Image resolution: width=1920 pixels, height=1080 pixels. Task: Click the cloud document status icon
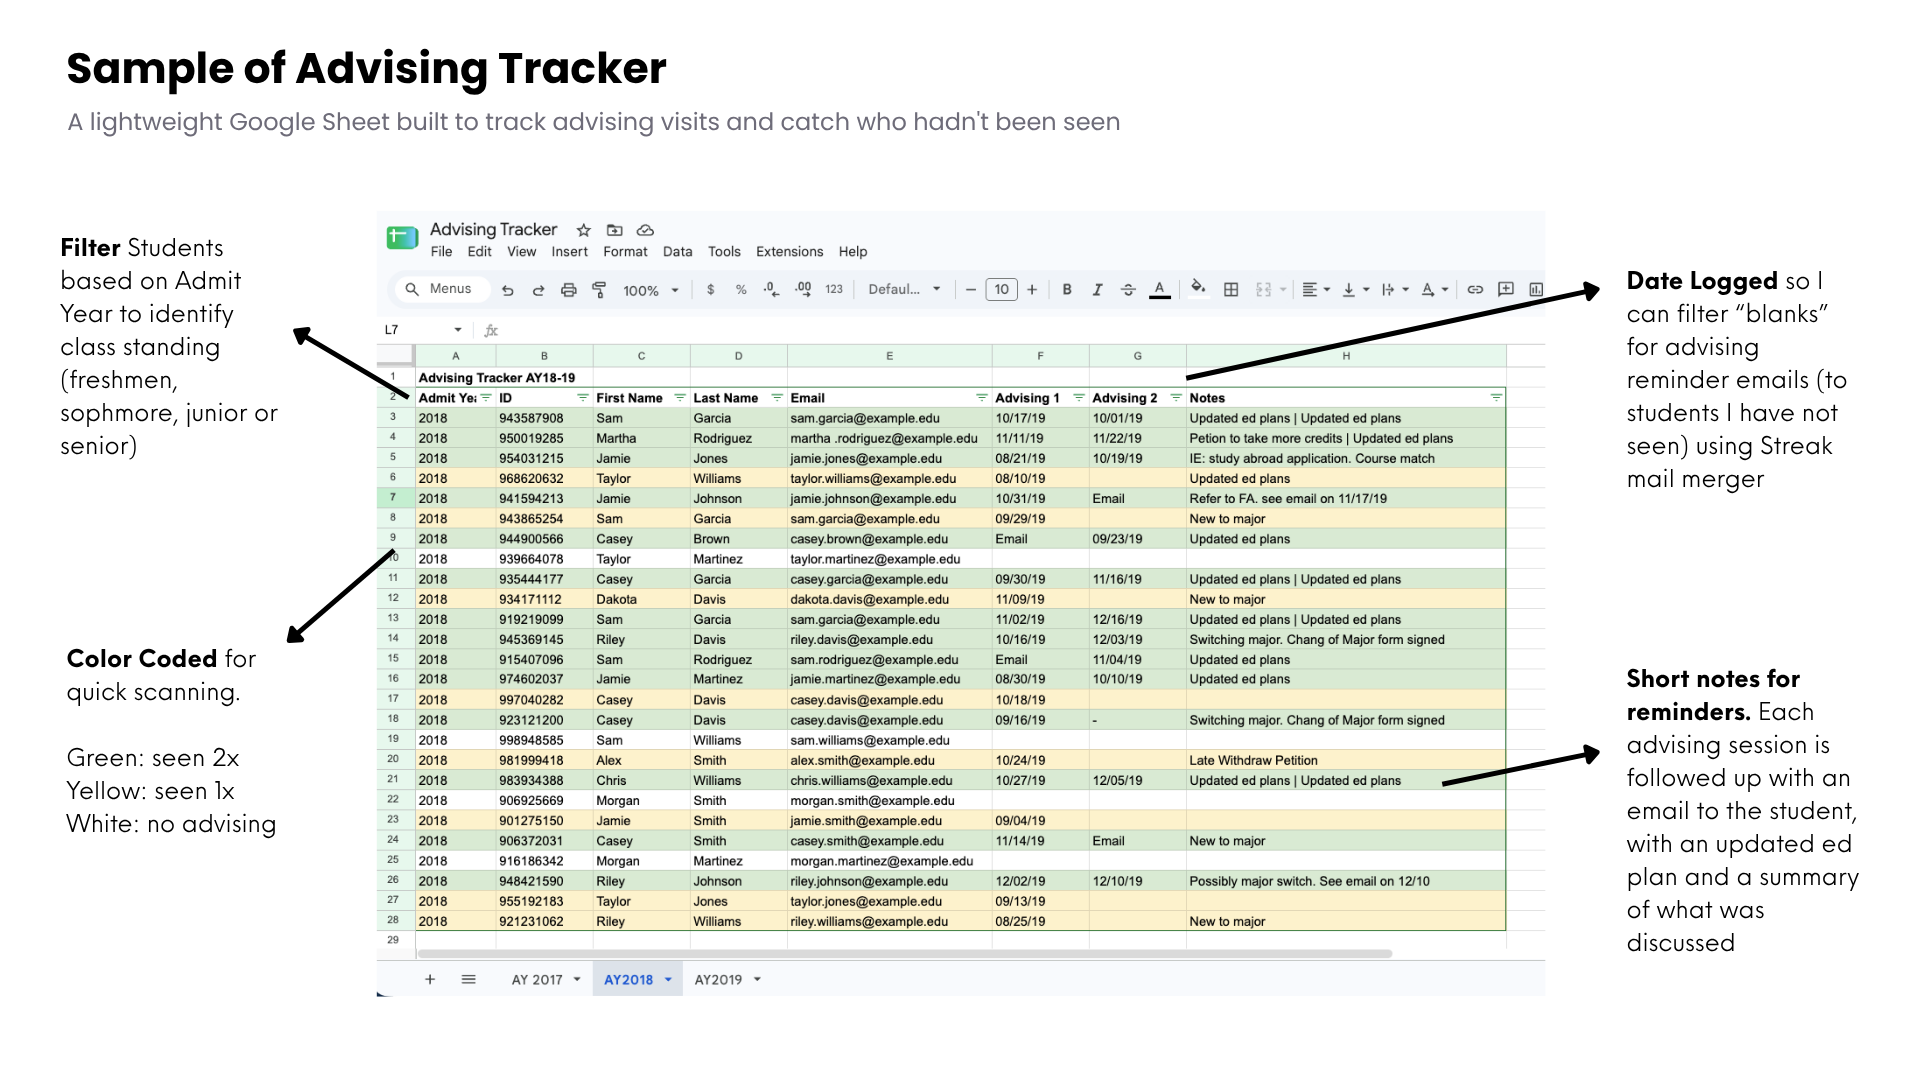point(646,230)
